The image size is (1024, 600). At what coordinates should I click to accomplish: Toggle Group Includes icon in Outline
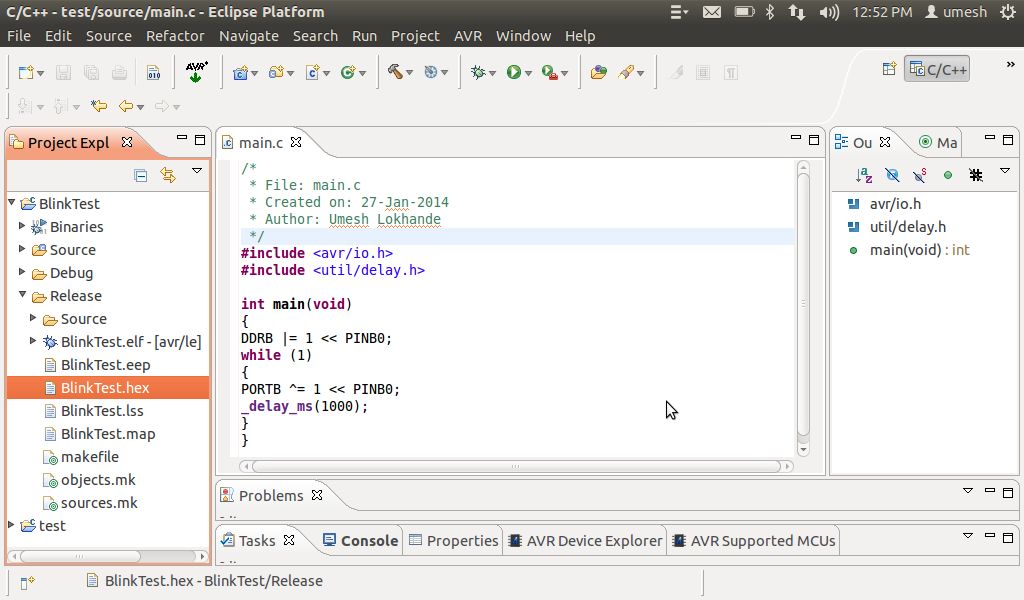click(x=976, y=175)
